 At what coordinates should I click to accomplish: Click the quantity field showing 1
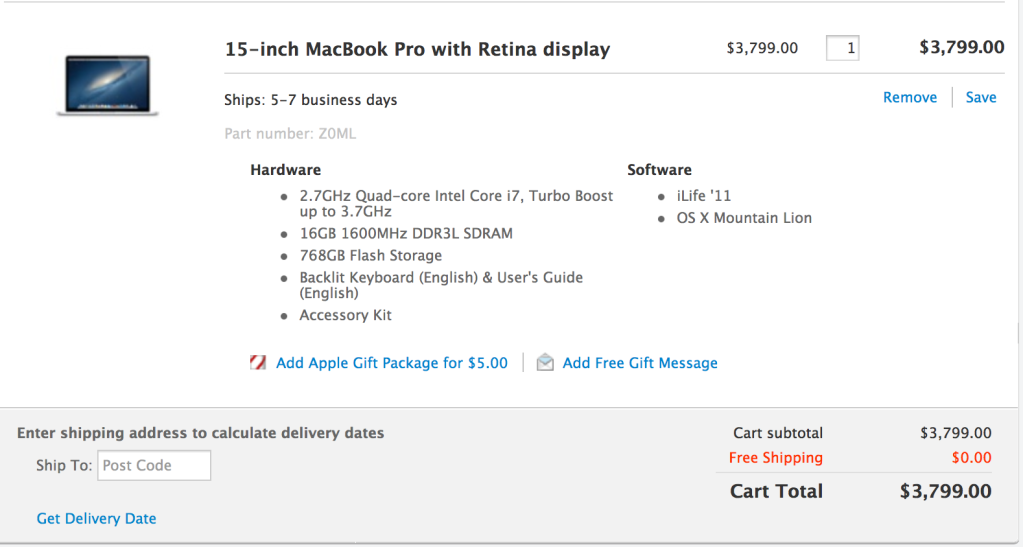coord(842,48)
